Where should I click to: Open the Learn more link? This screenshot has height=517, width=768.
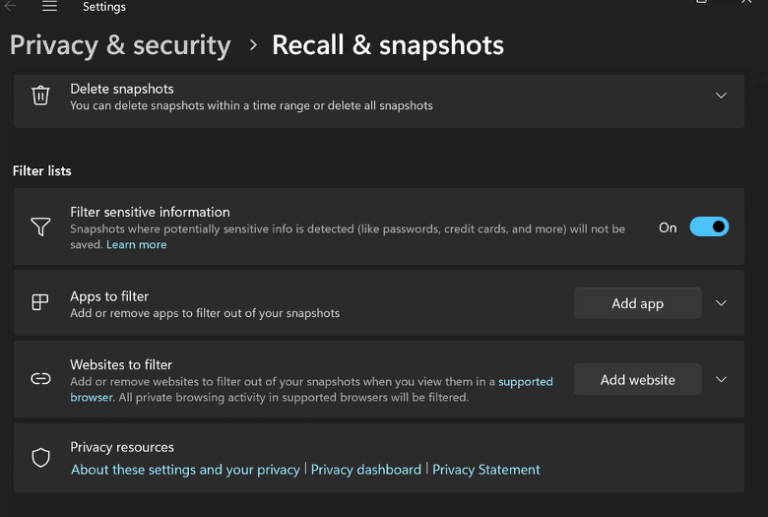pyautogui.click(x=137, y=245)
